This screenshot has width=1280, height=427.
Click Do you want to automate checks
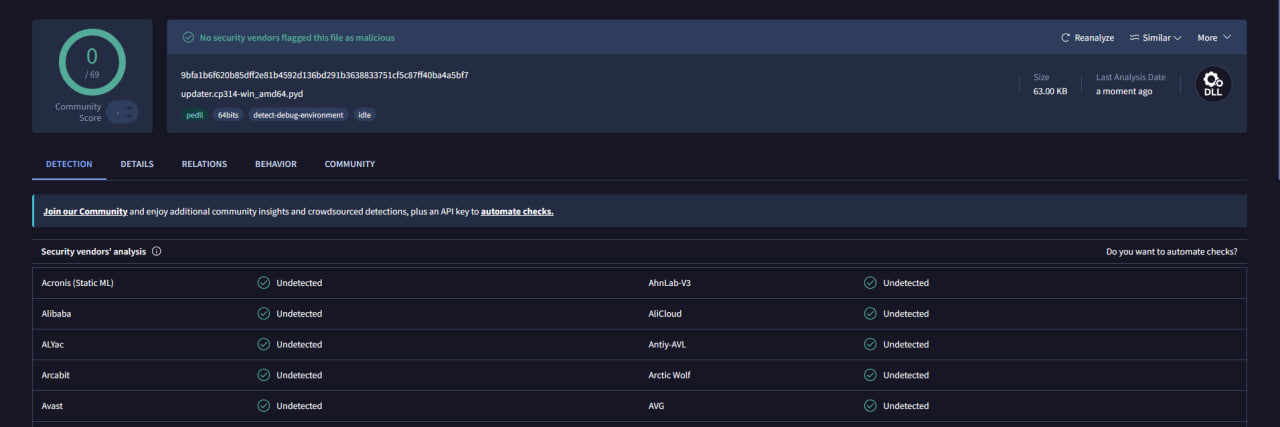(1171, 252)
